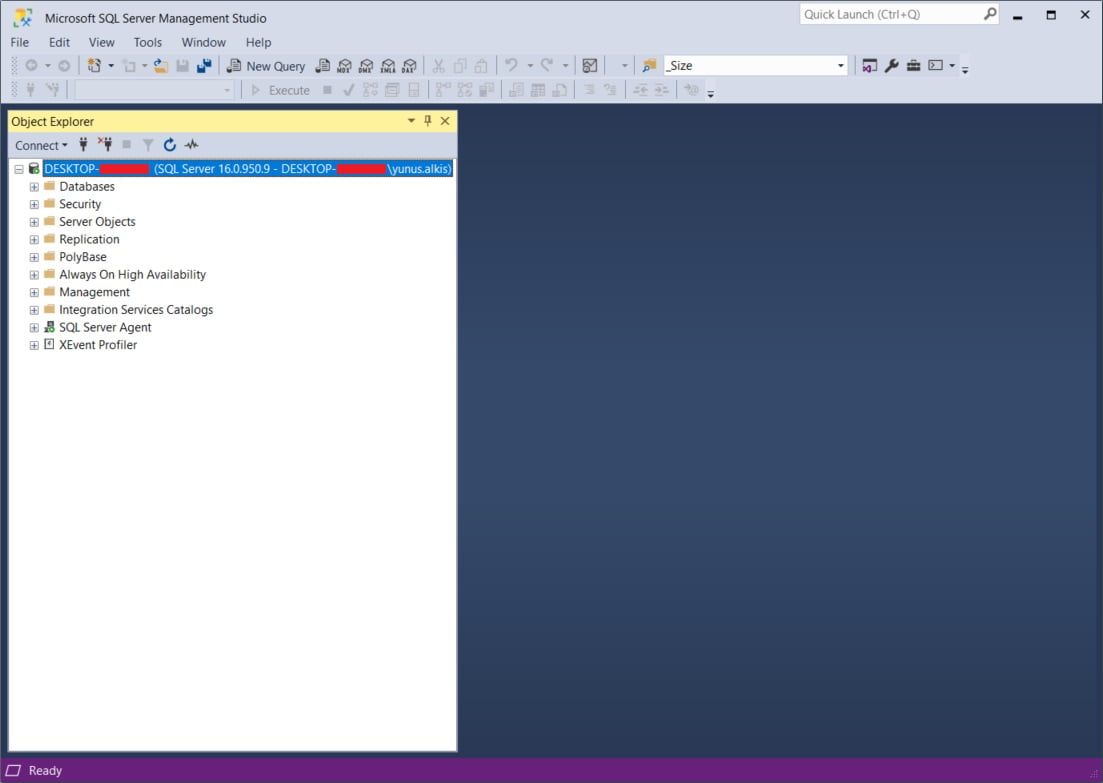Screen dimensions: 1103x783
Task: Open a new XMLA query
Action: click(388, 65)
